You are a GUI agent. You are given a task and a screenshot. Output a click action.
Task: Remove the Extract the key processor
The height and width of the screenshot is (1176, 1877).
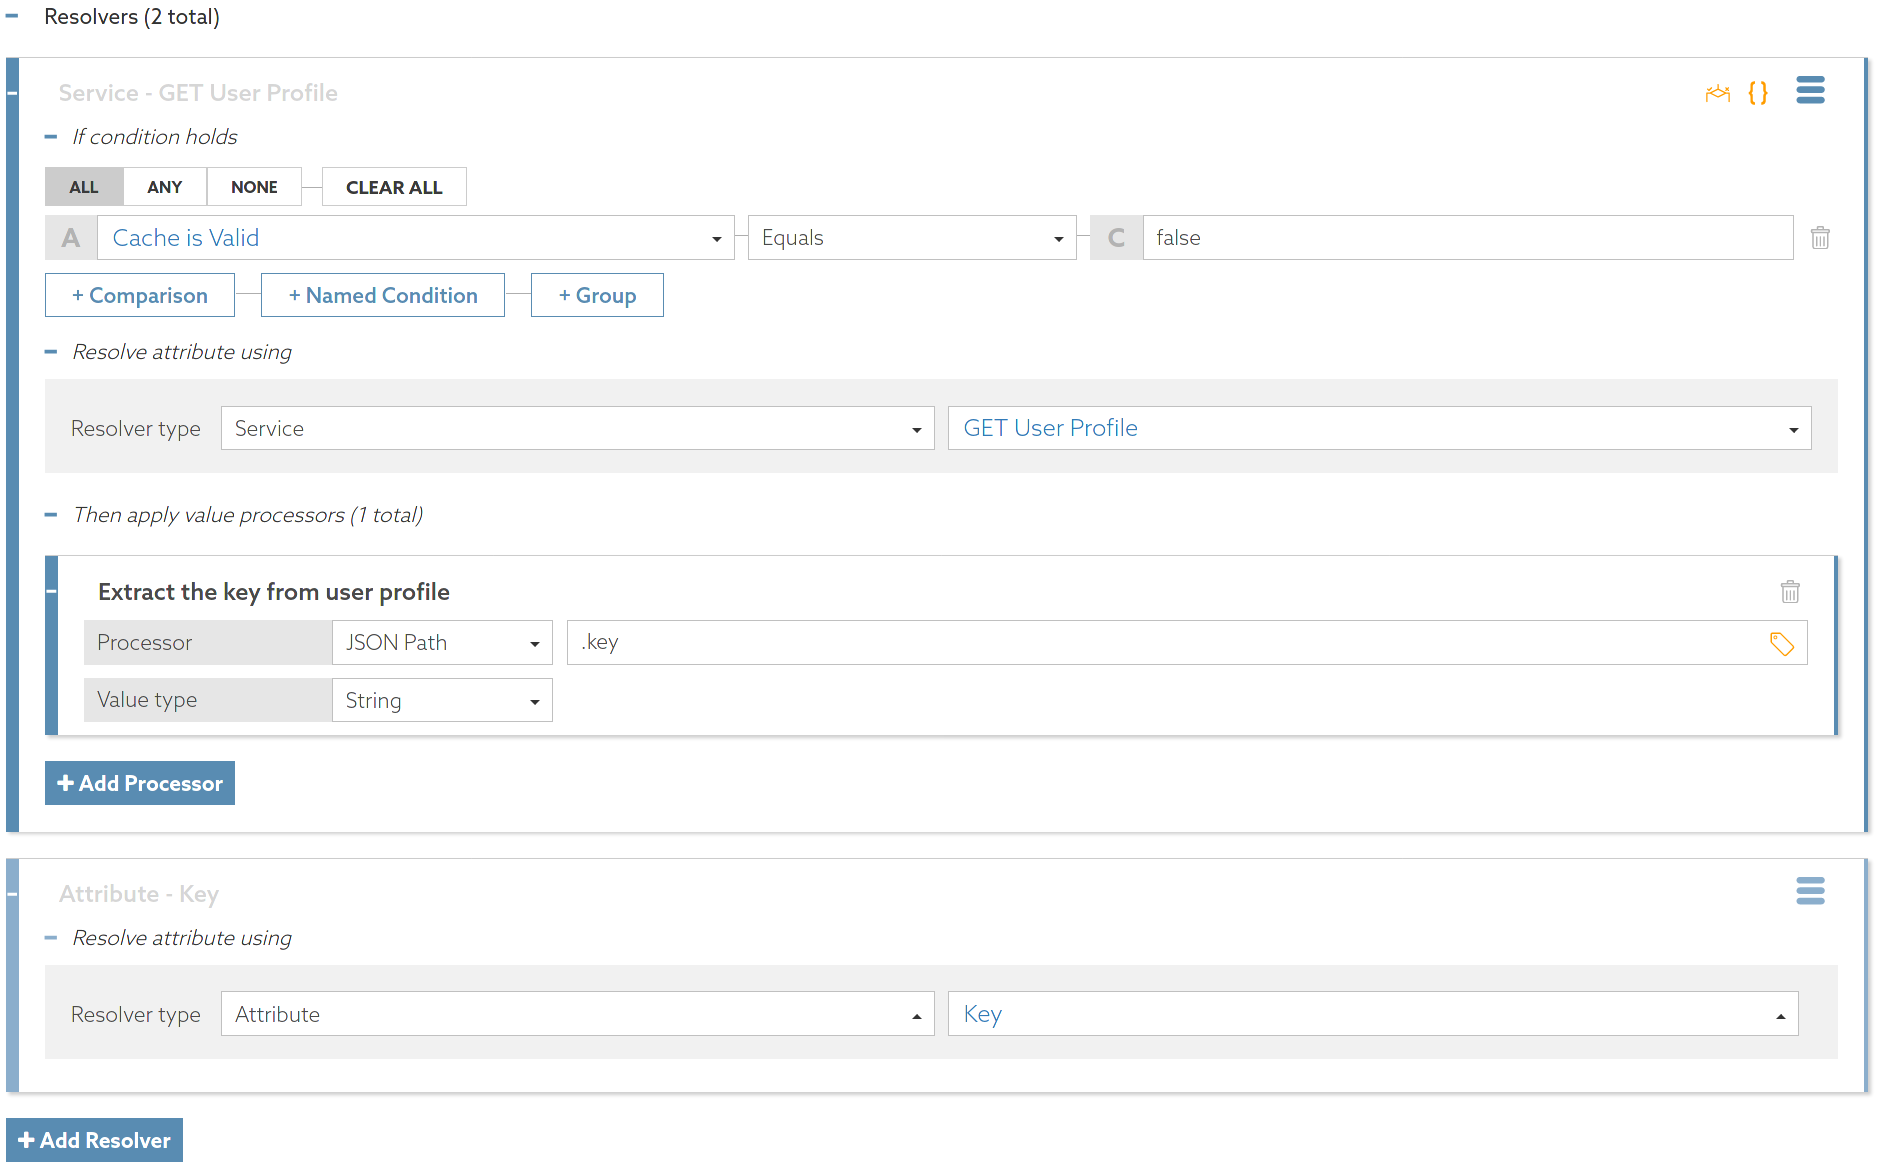pos(1790,591)
